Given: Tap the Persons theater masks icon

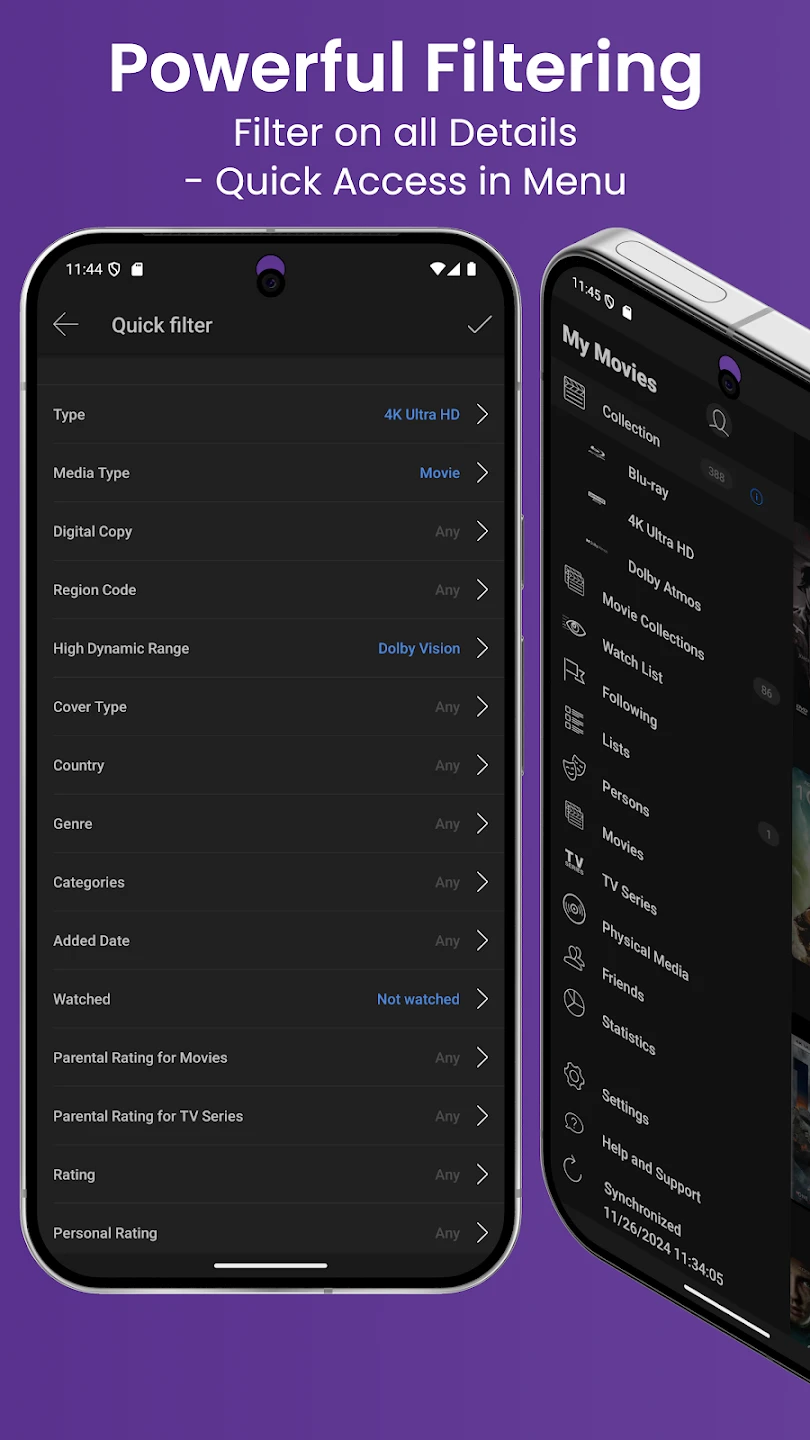Looking at the screenshot, I should tap(574, 767).
